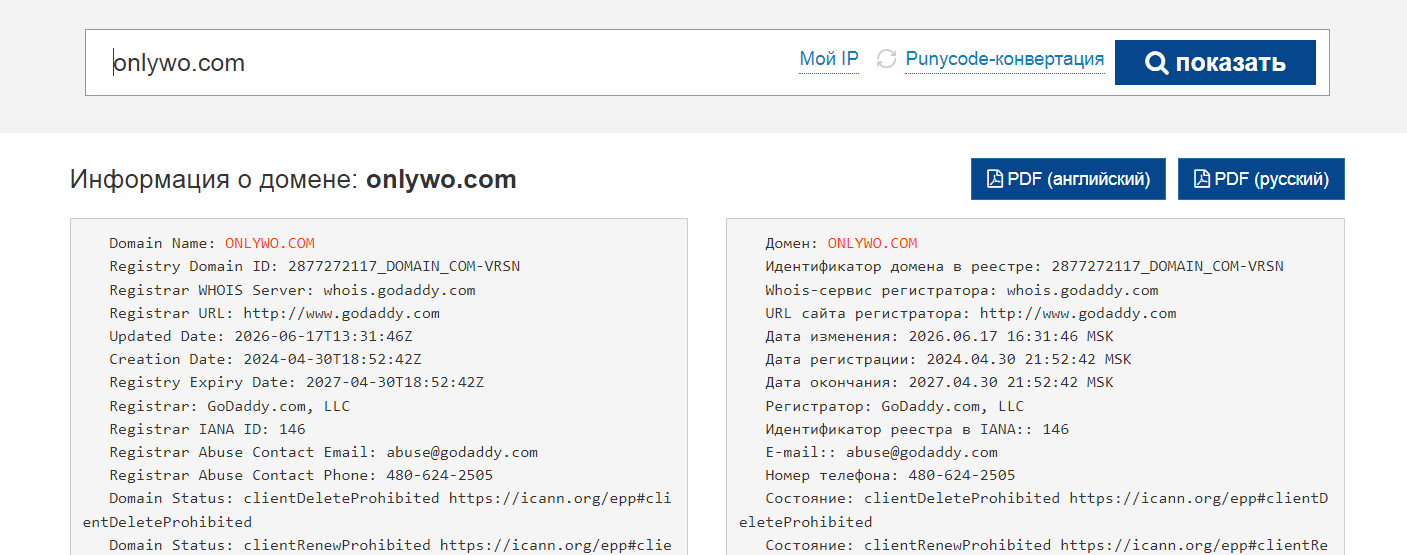
Task: Click the PDF file icon for русский
Action: click(x=1202, y=179)
